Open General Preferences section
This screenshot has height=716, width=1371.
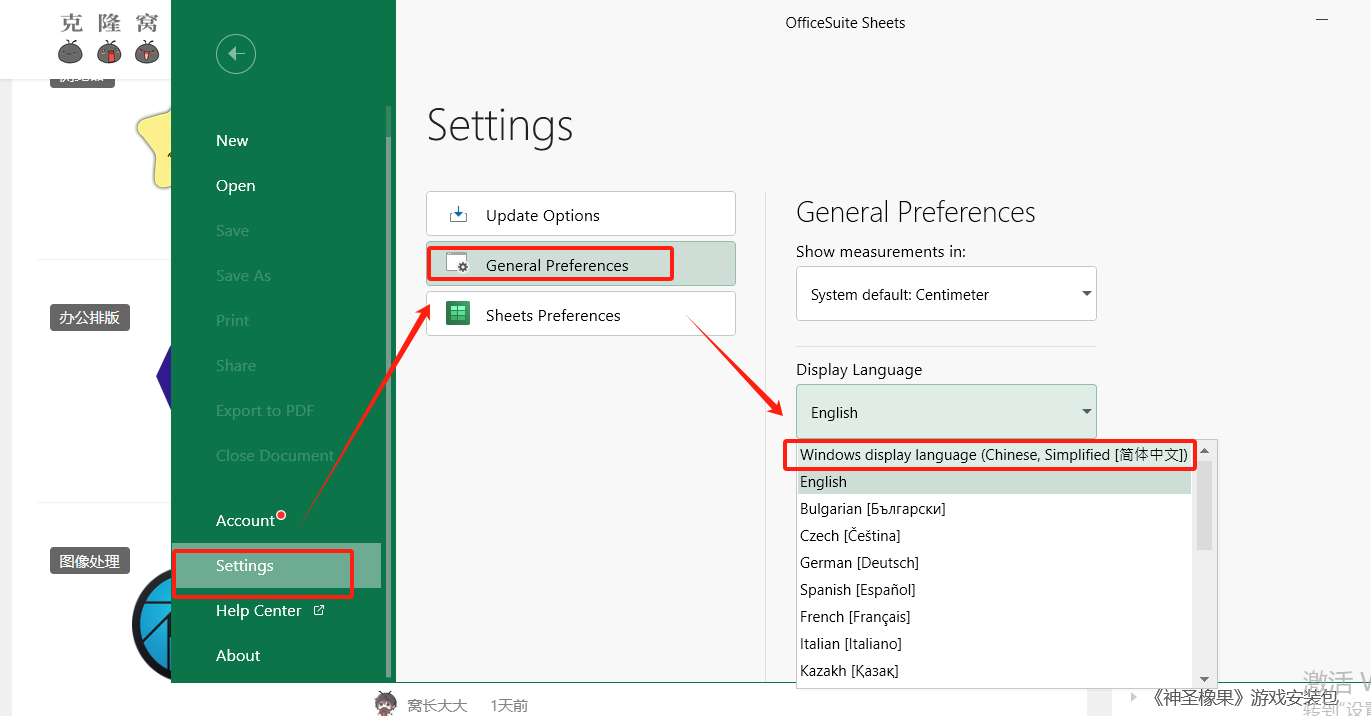point(581,264)
